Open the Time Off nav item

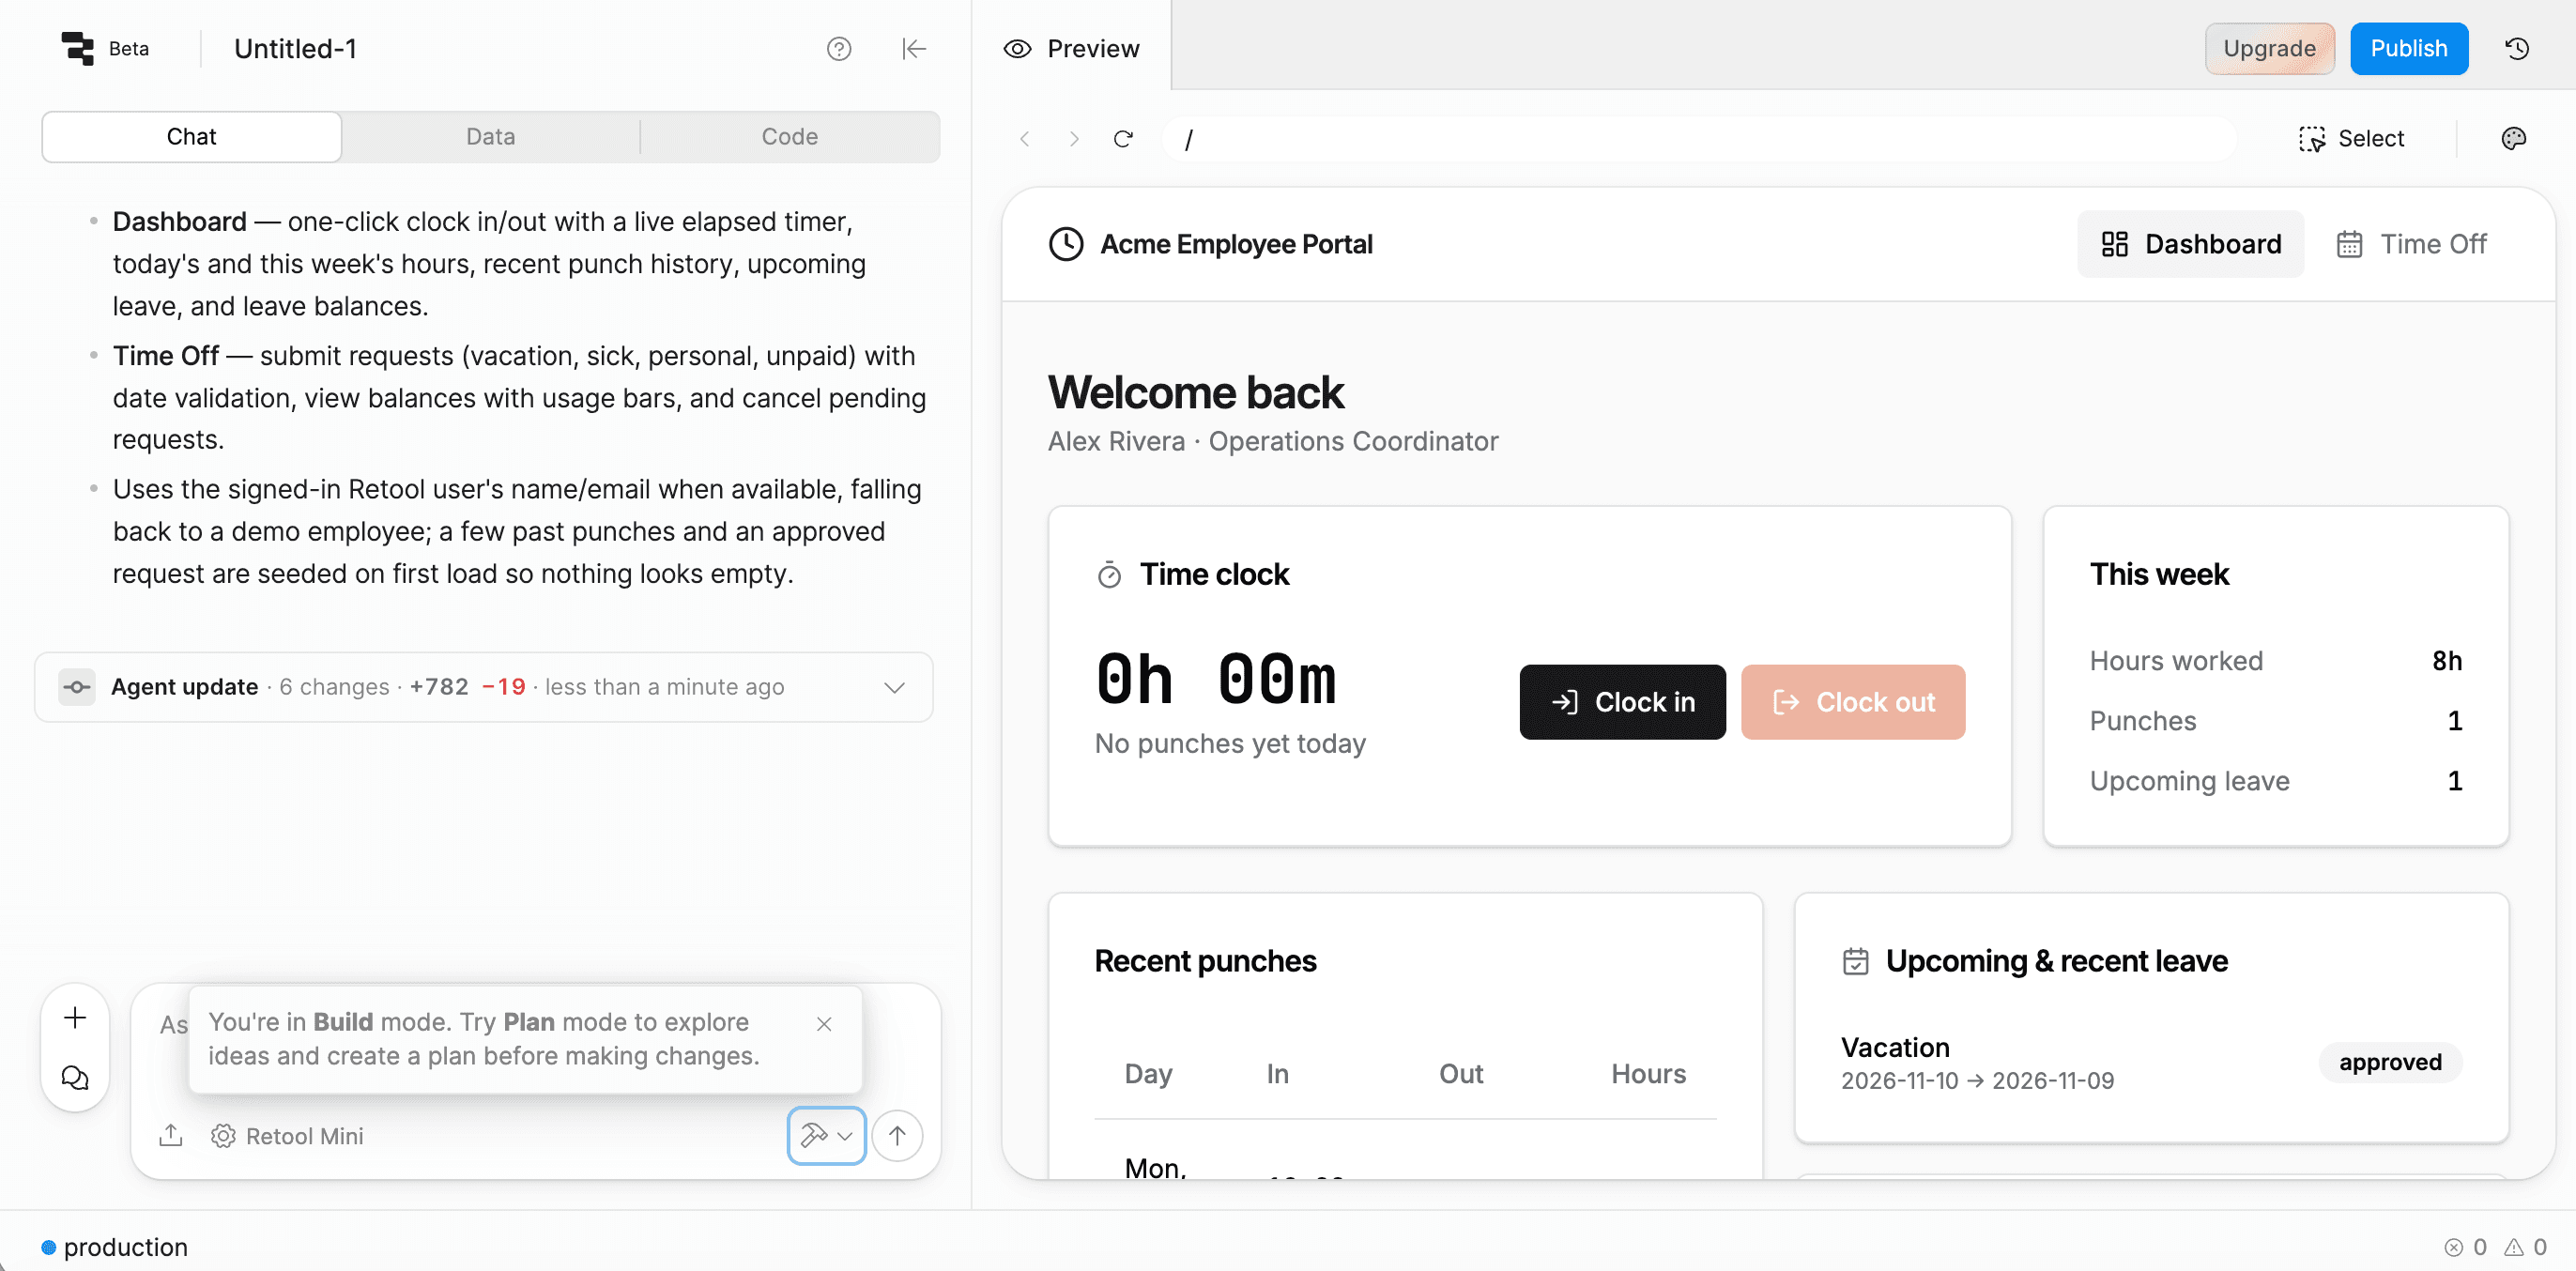coord(2411,244)
